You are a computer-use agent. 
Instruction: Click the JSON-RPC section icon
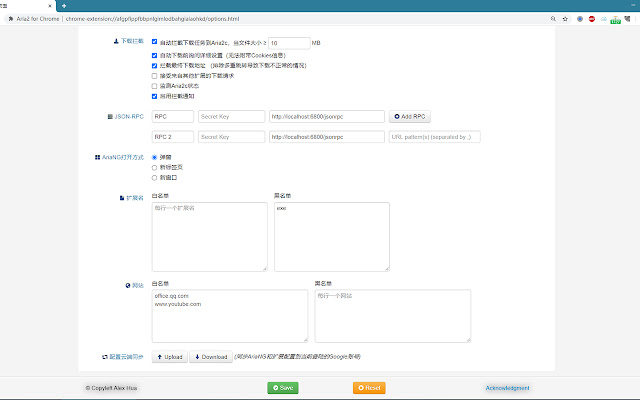(x=110, y=117)
